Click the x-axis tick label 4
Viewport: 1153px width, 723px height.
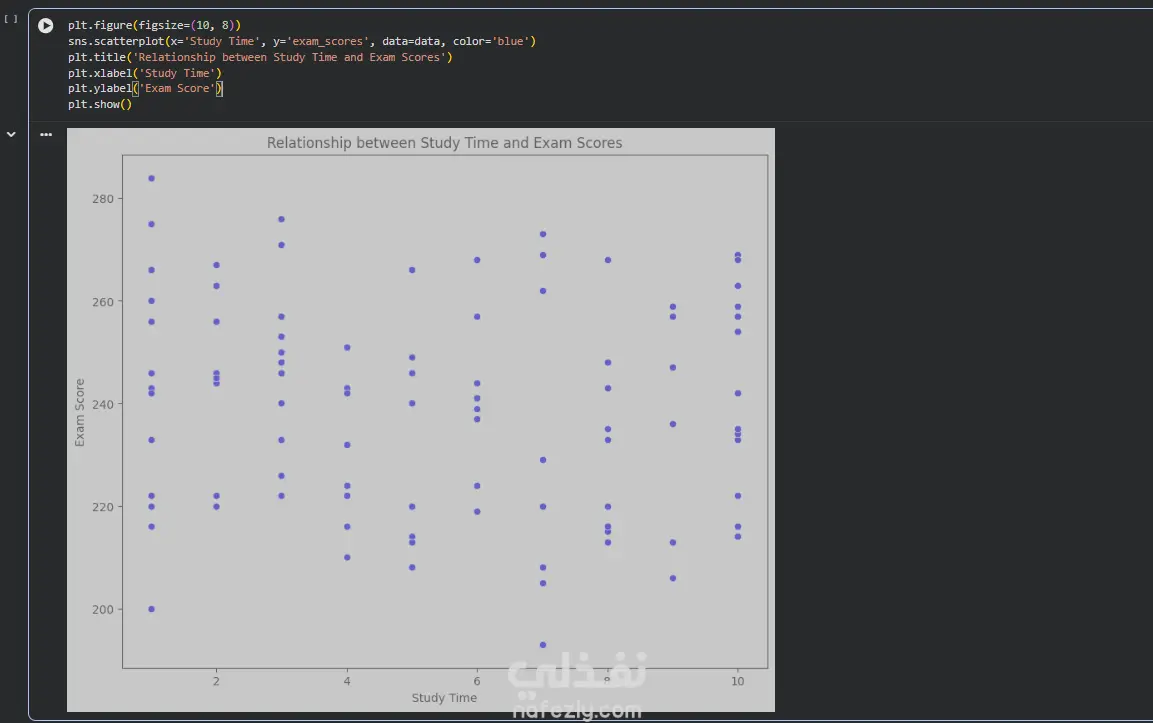pos(347,681)
